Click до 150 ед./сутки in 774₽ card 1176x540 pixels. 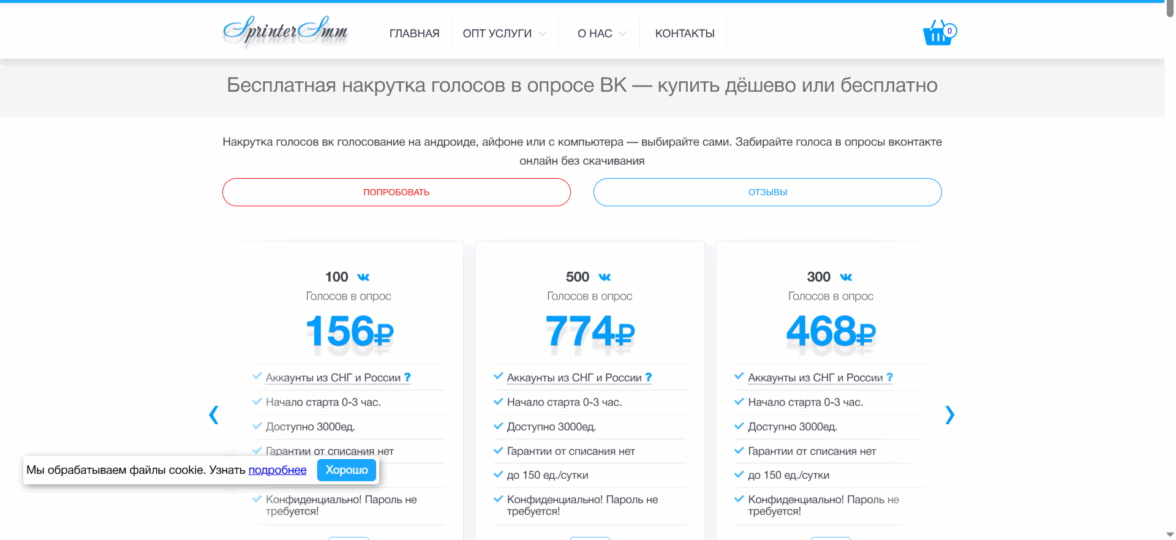click(x=548, y=476)
